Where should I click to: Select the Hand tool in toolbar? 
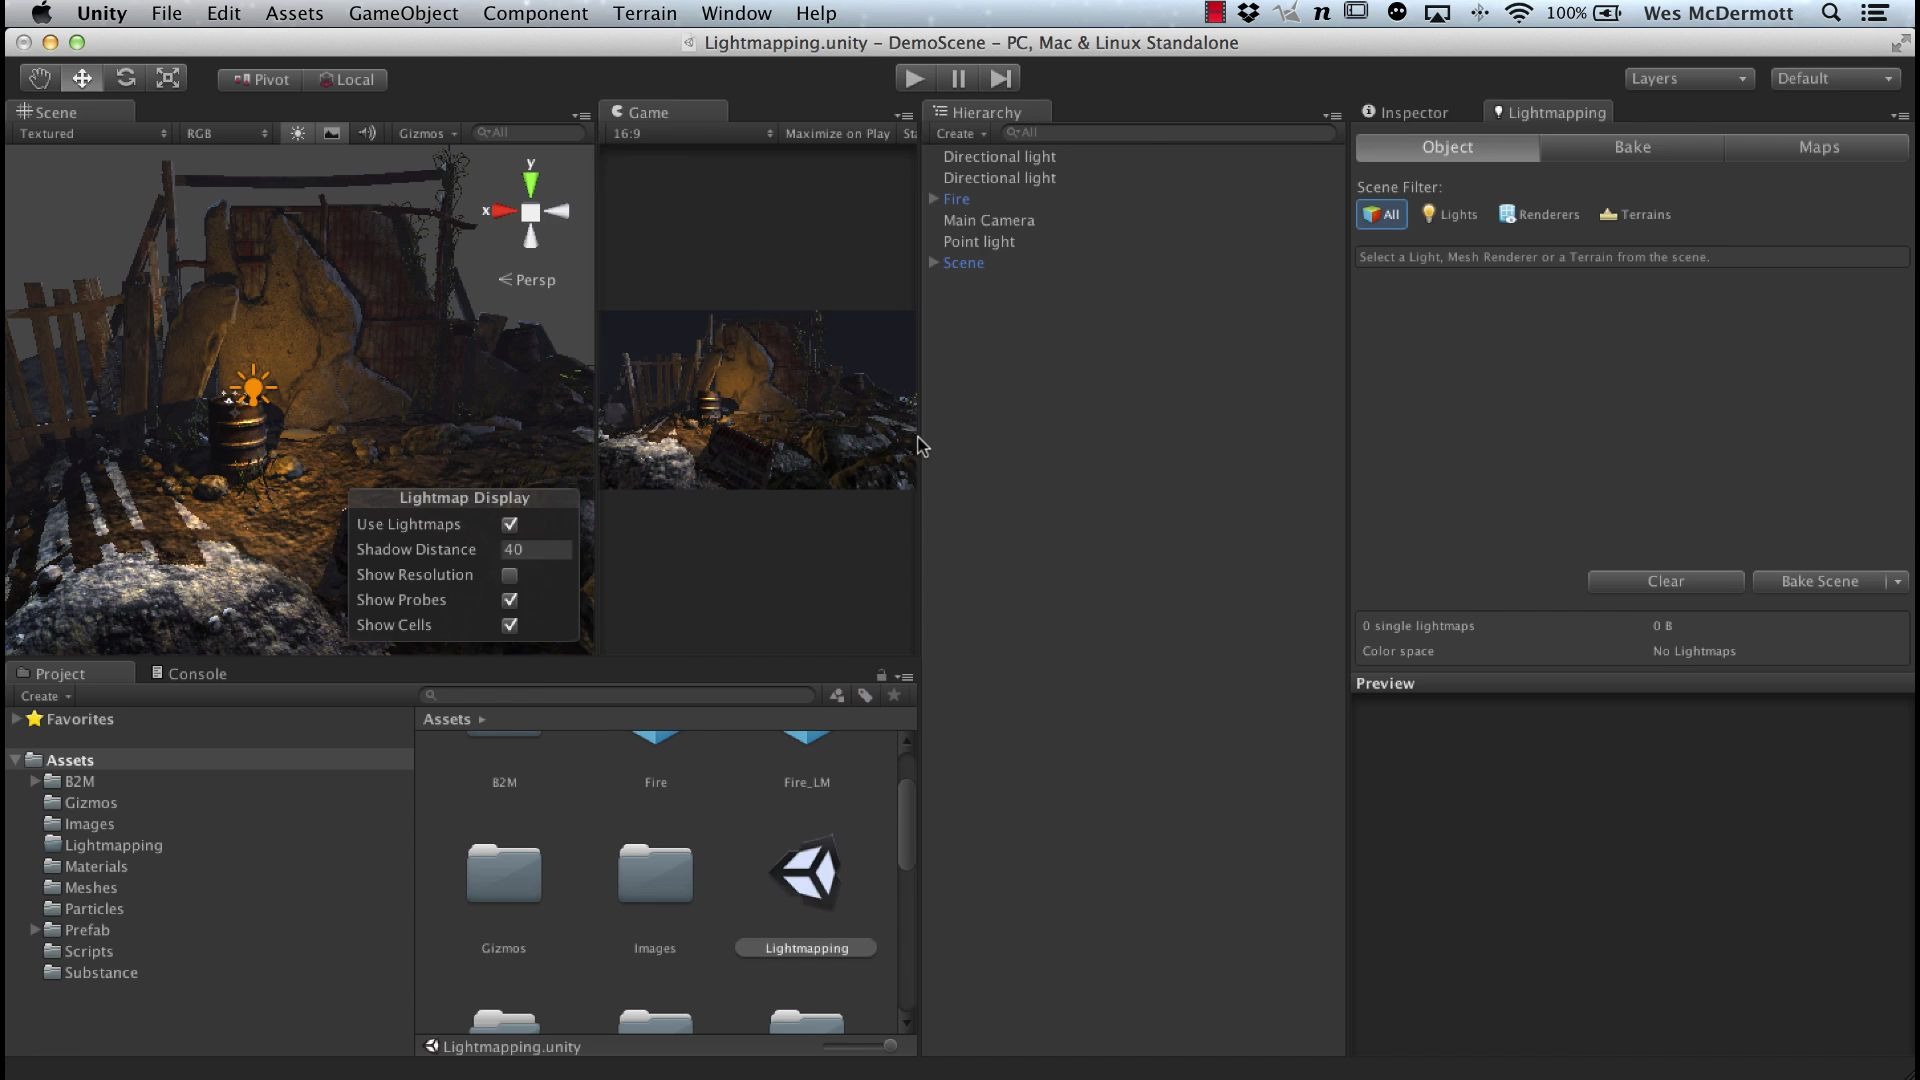coord(39,79)
